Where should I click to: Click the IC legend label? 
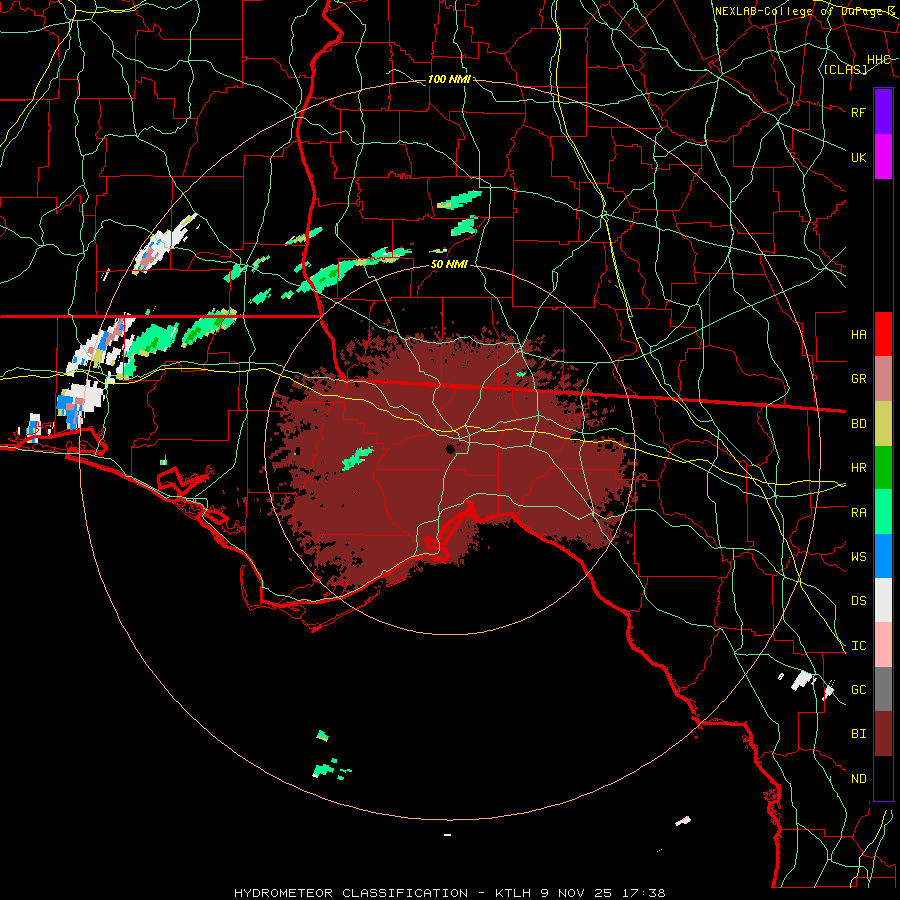[x=858, y=646]
